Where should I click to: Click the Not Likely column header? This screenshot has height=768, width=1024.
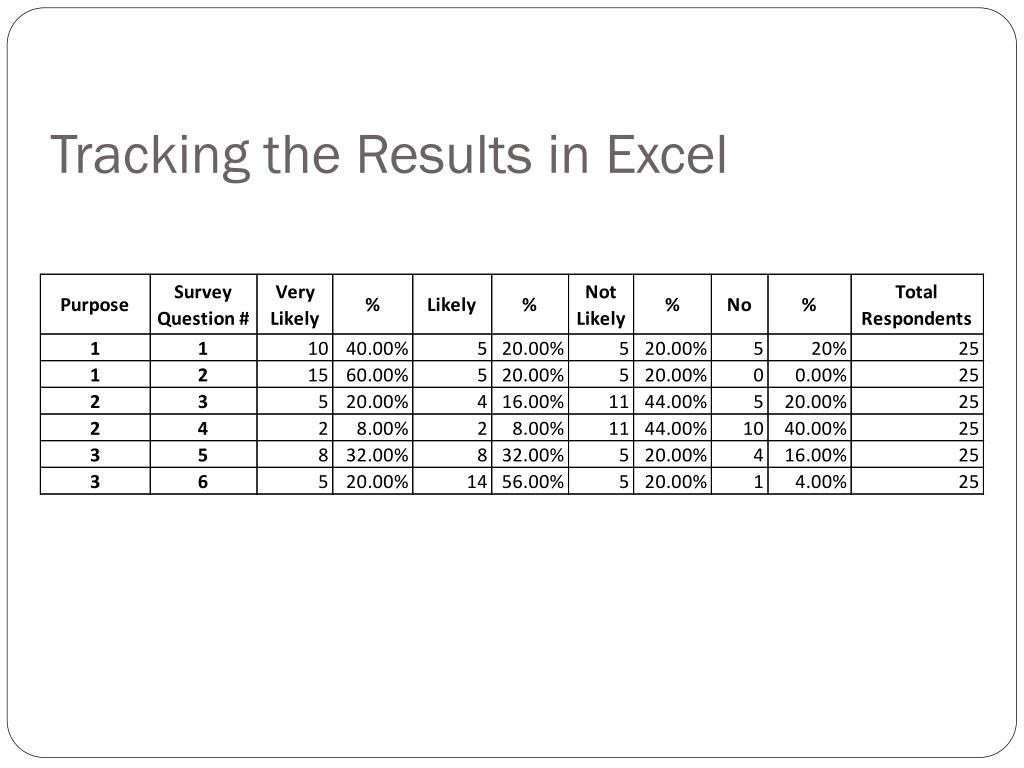coord(601,304)
